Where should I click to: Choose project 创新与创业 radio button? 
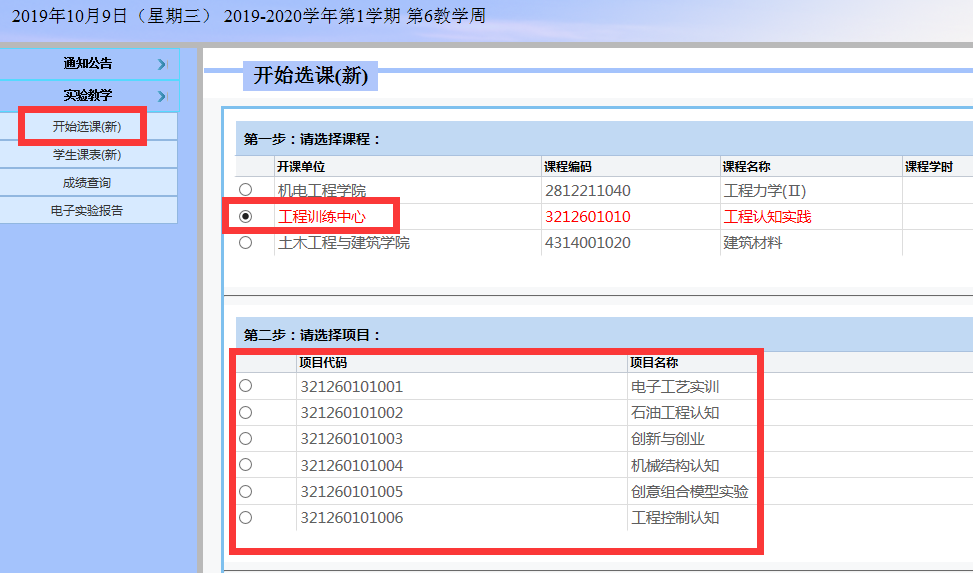point(245,438)
